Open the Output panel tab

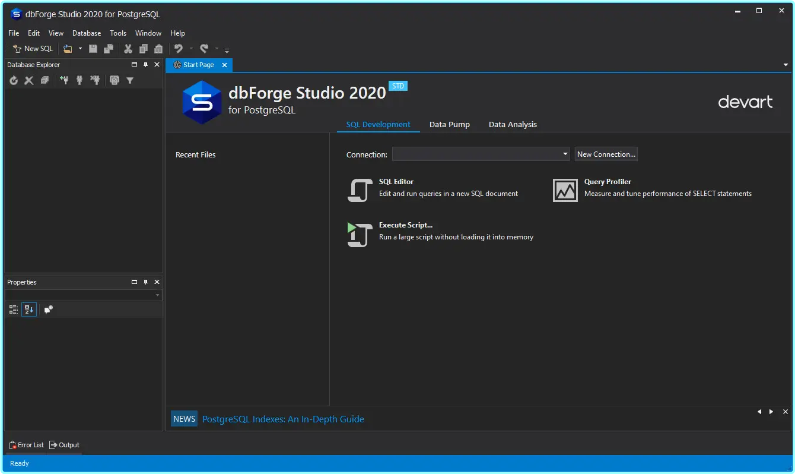coord(64,445)
